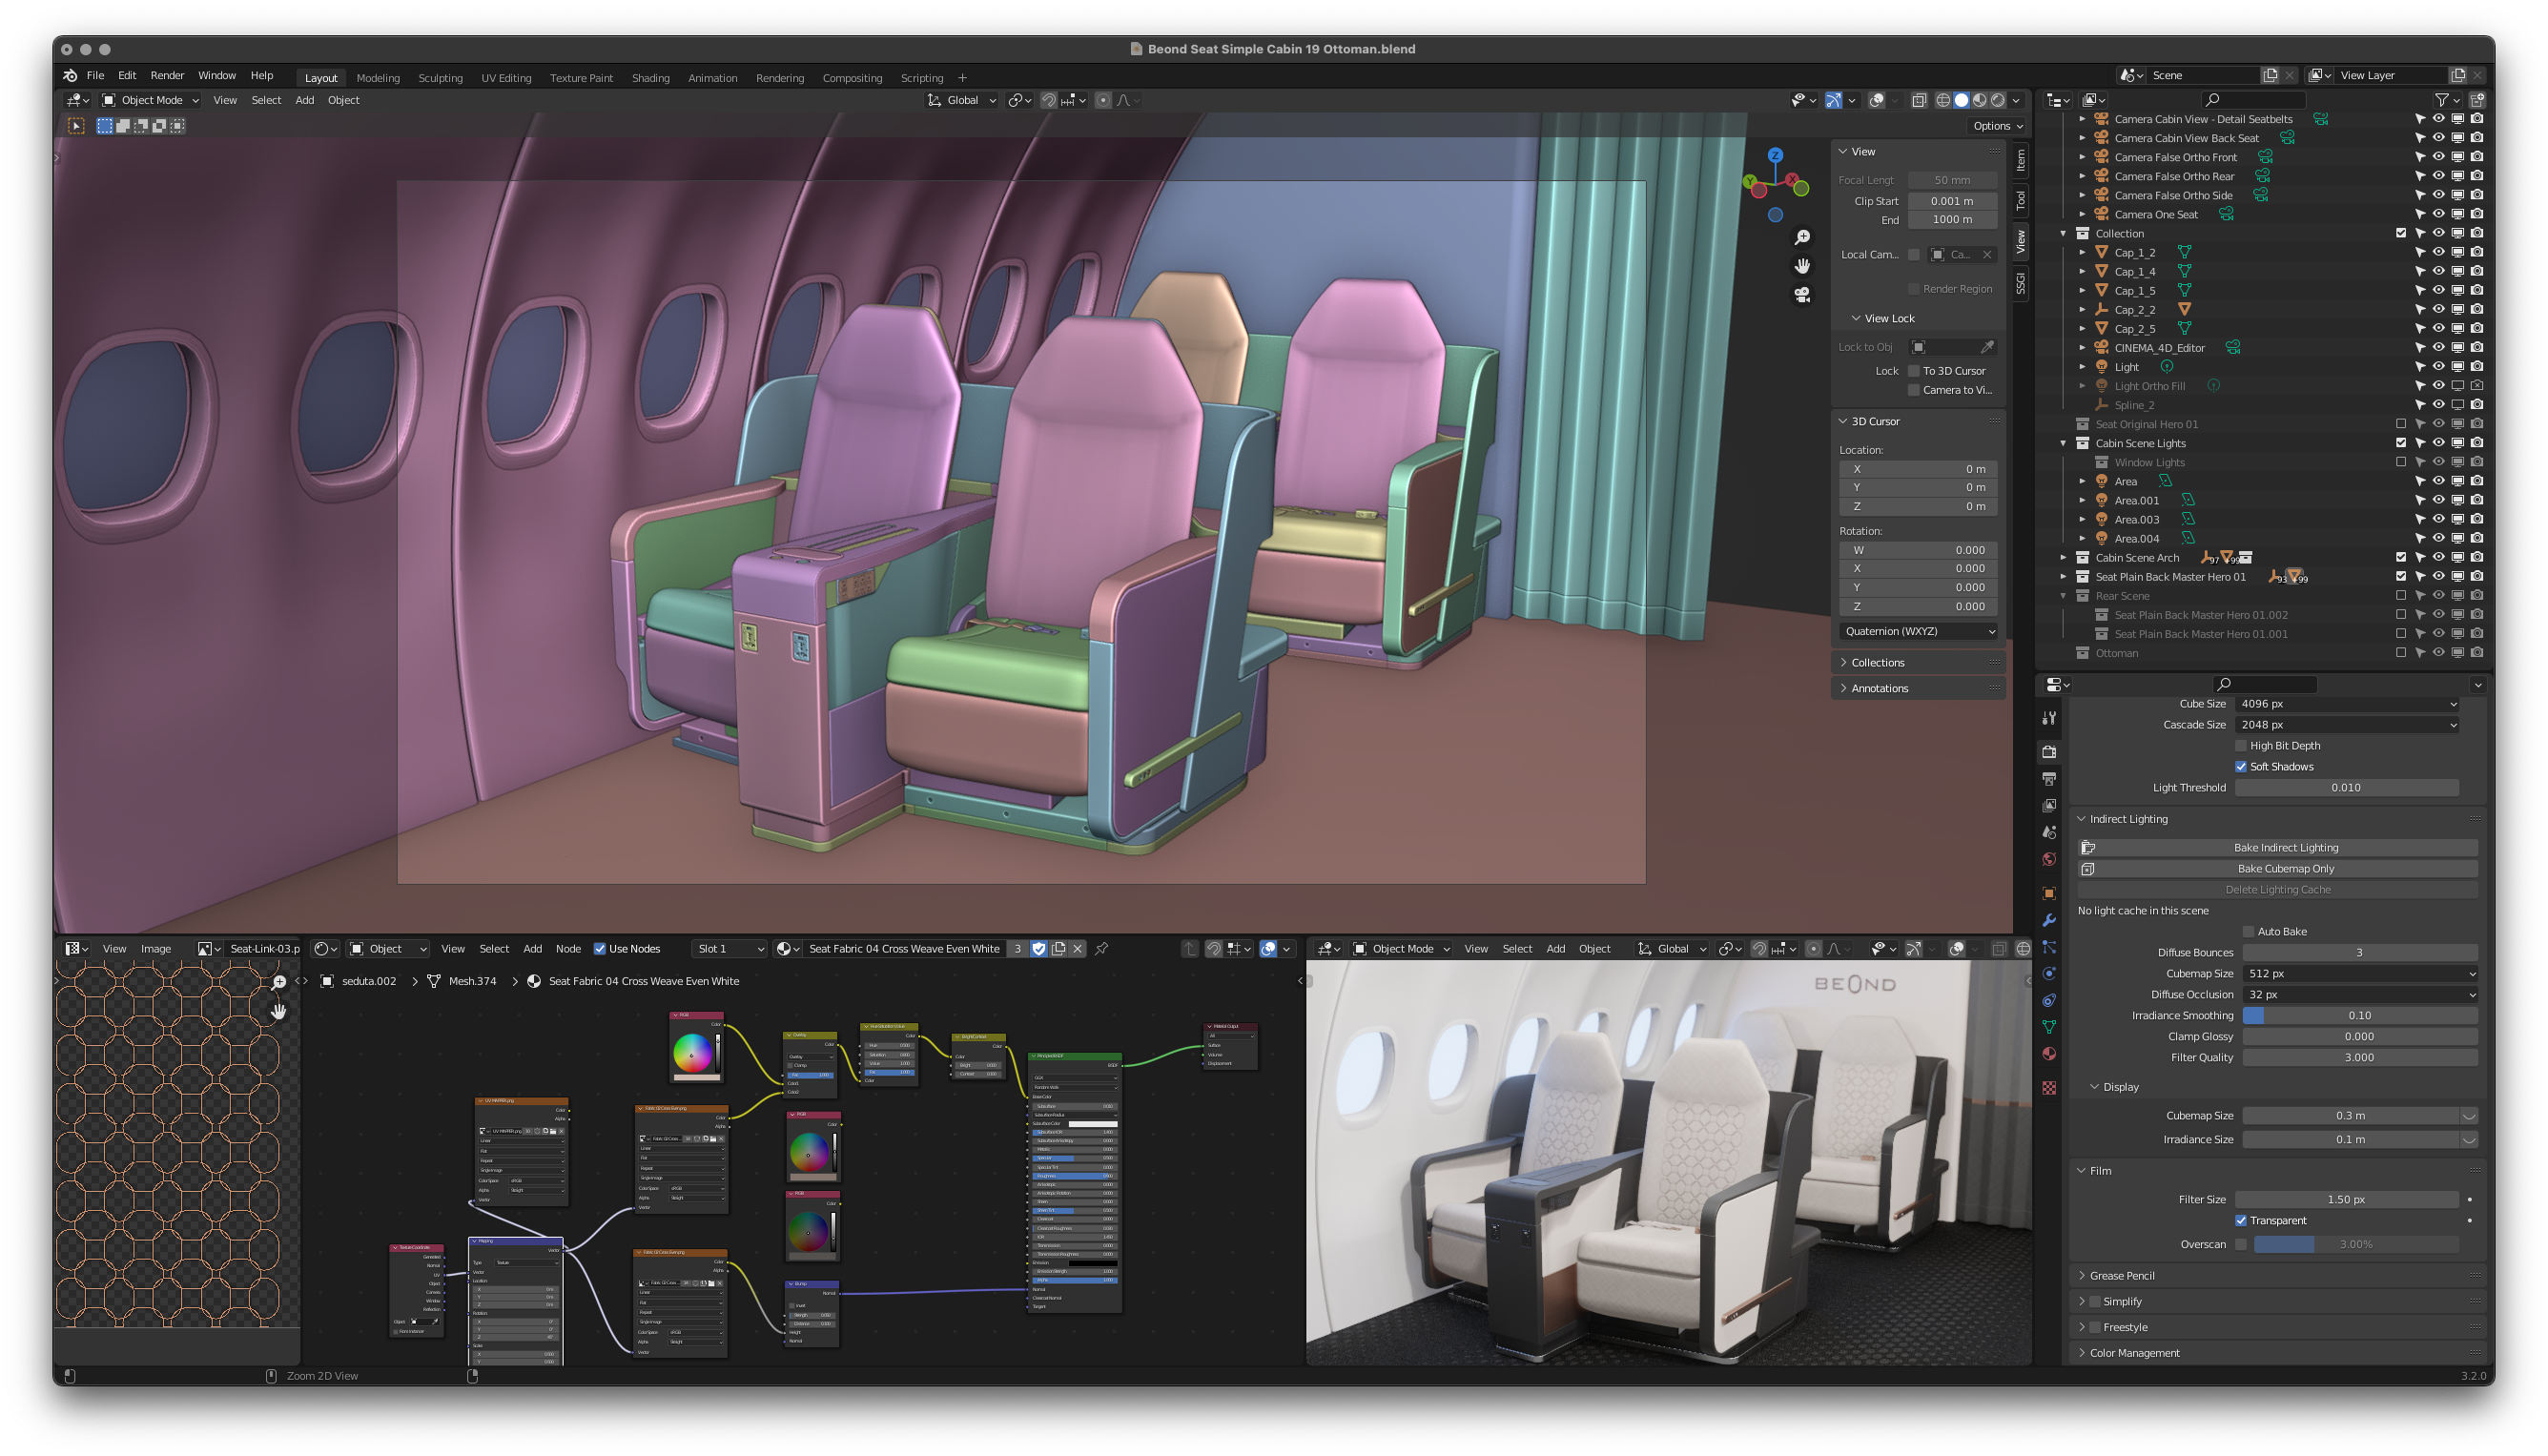Screen dimensions: 2548x1456
Task: Open the Render menu
Action: point(167,76)
